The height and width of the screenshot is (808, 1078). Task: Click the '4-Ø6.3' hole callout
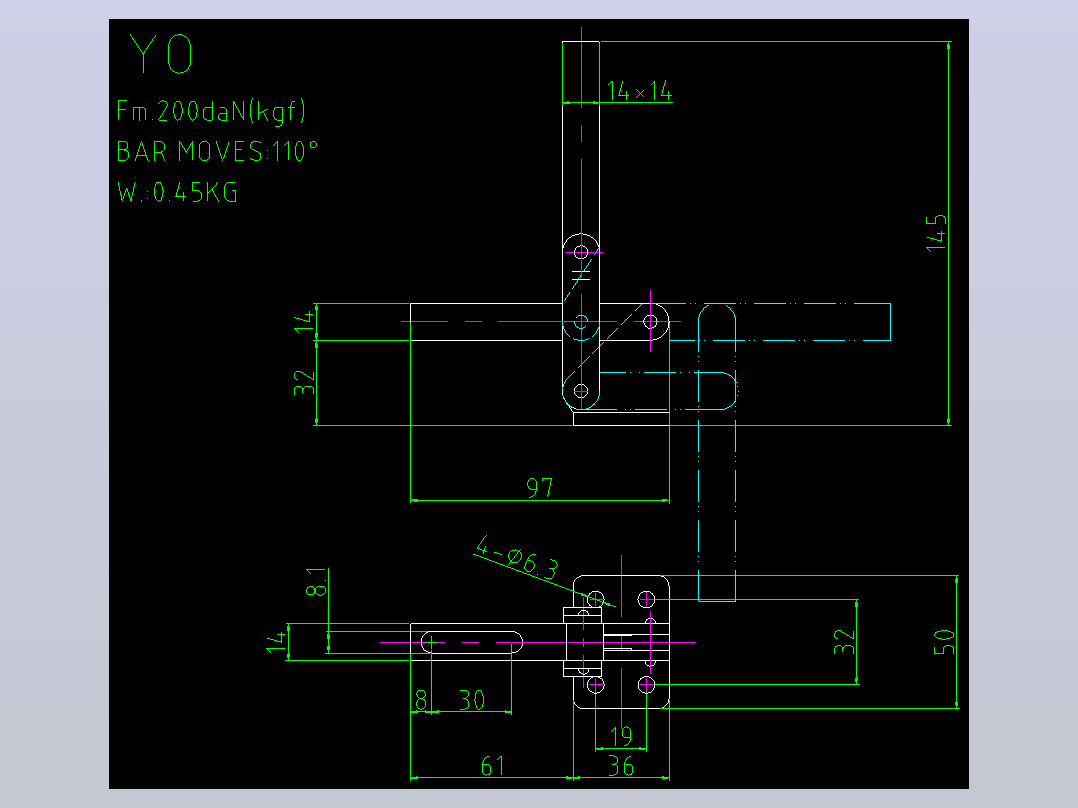(517, 557)
